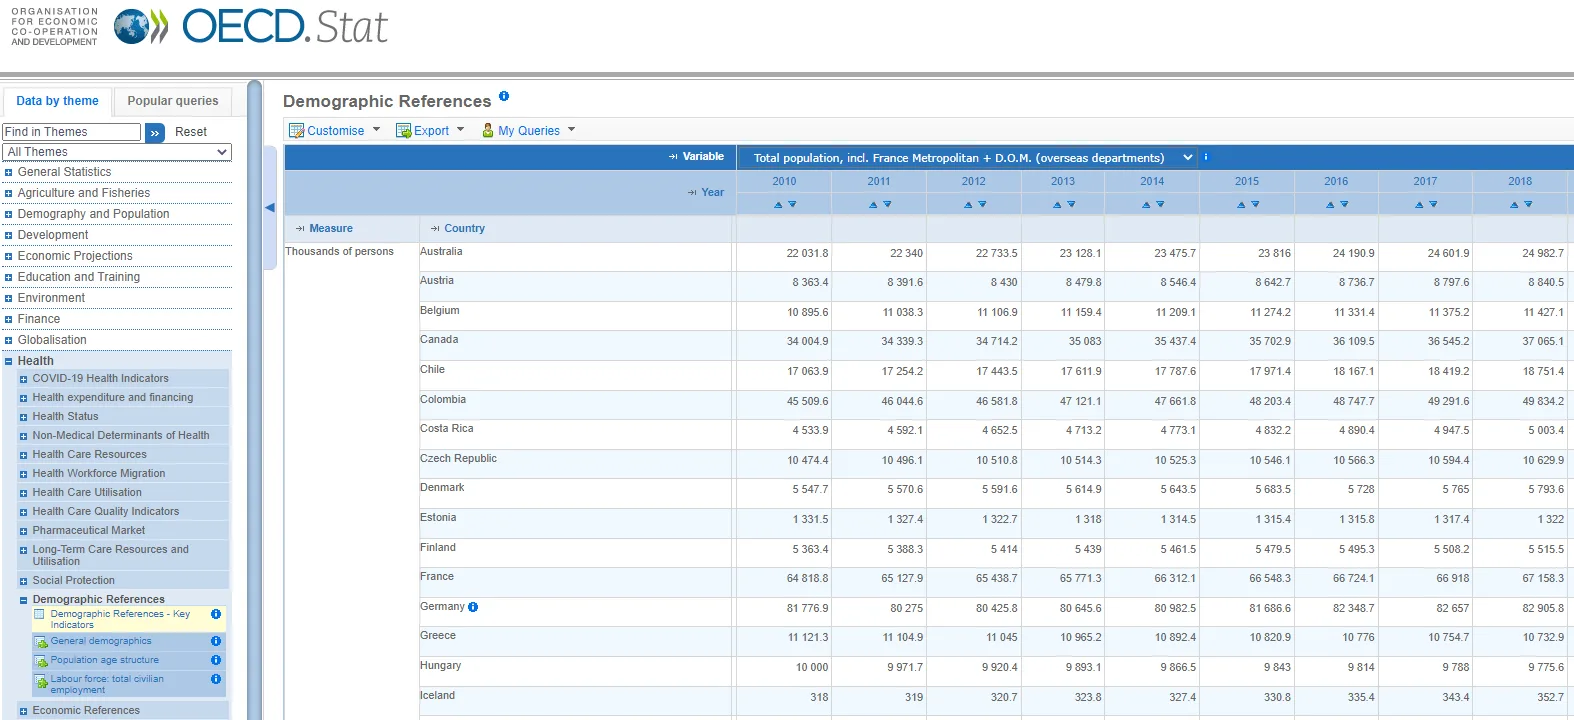Collapse the Health theme
The width and height of the screenshot is (1574, 720).
click(8, 362)
